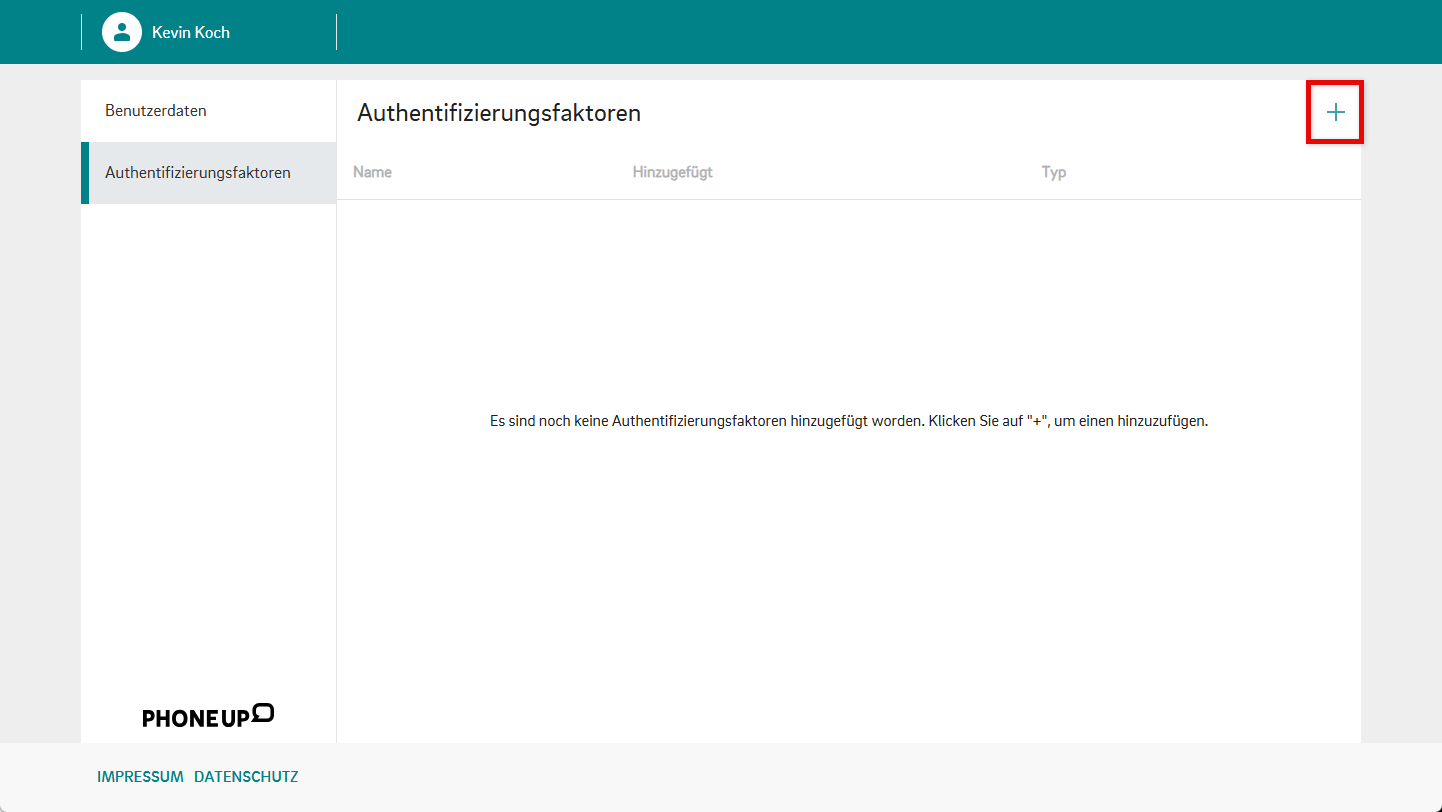Click empty footer area right of Datenschutz
Viewport: 1442px width, 812px height.
(800, 777)
